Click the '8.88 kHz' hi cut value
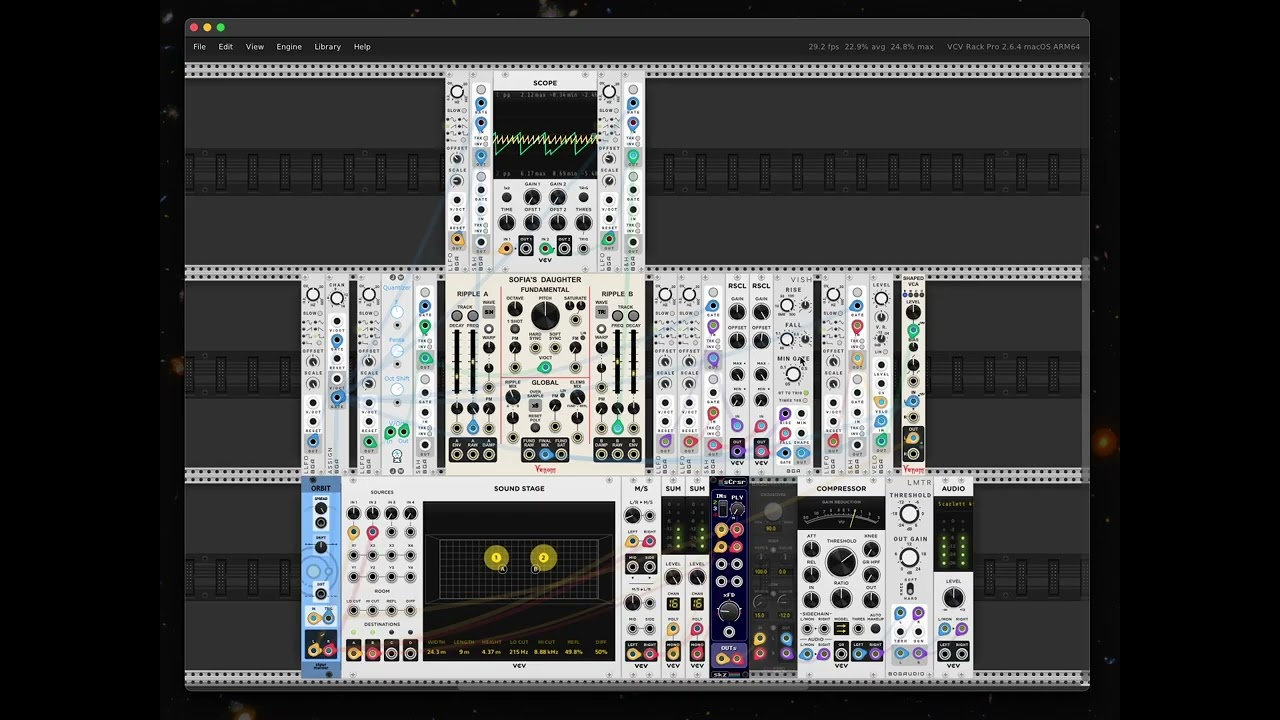The height and width of the screenshot is (720, 1280). click(546, 652)
